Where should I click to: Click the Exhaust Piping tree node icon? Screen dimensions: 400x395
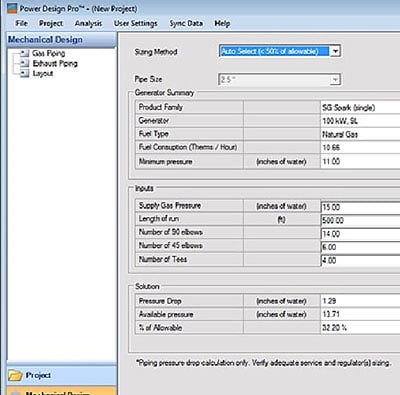[x=25, y=63]
